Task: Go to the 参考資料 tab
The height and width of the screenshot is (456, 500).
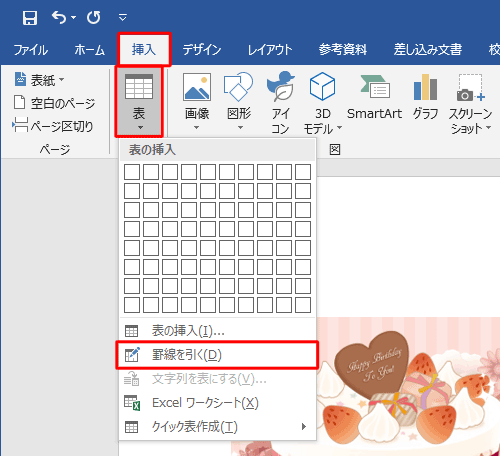Action: point(343,50)
